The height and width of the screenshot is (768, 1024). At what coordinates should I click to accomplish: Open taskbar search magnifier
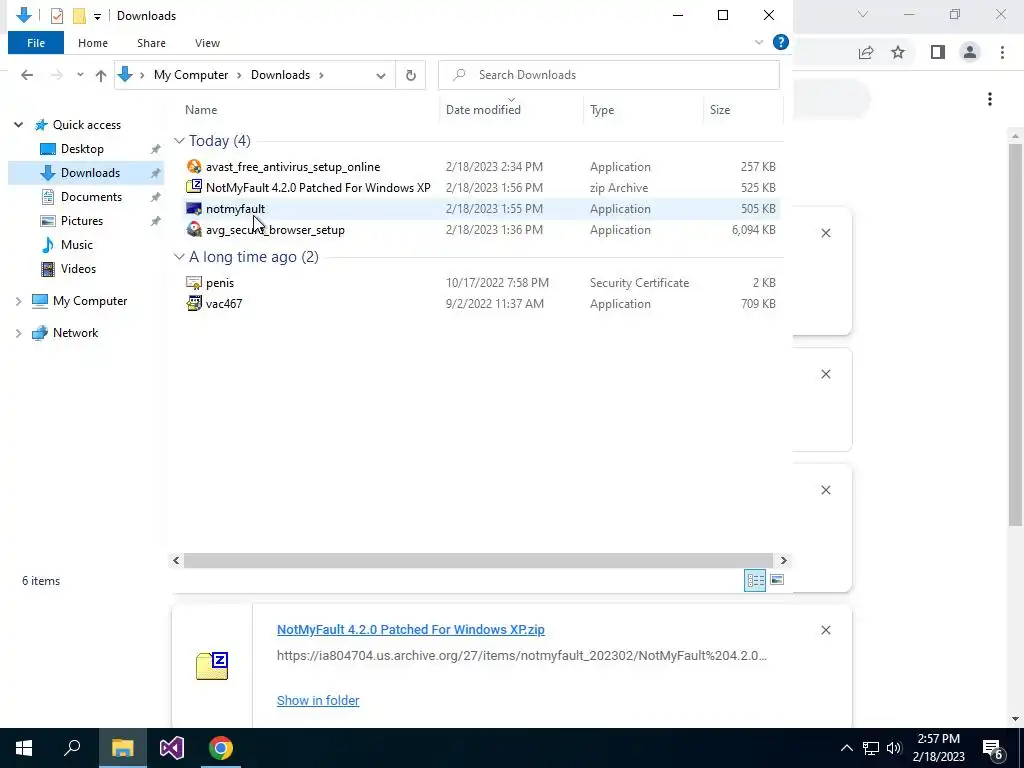(72, 748)
